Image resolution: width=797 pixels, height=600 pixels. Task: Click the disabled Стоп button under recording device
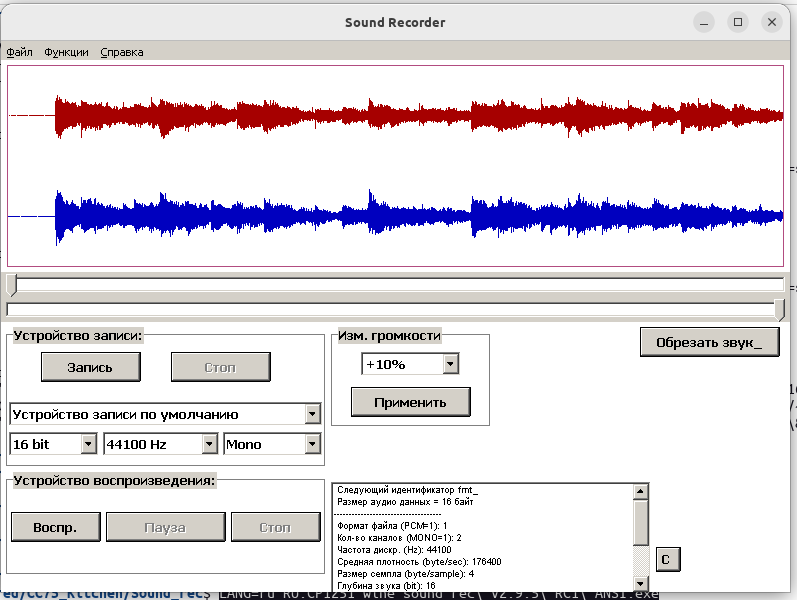point(221,367)
